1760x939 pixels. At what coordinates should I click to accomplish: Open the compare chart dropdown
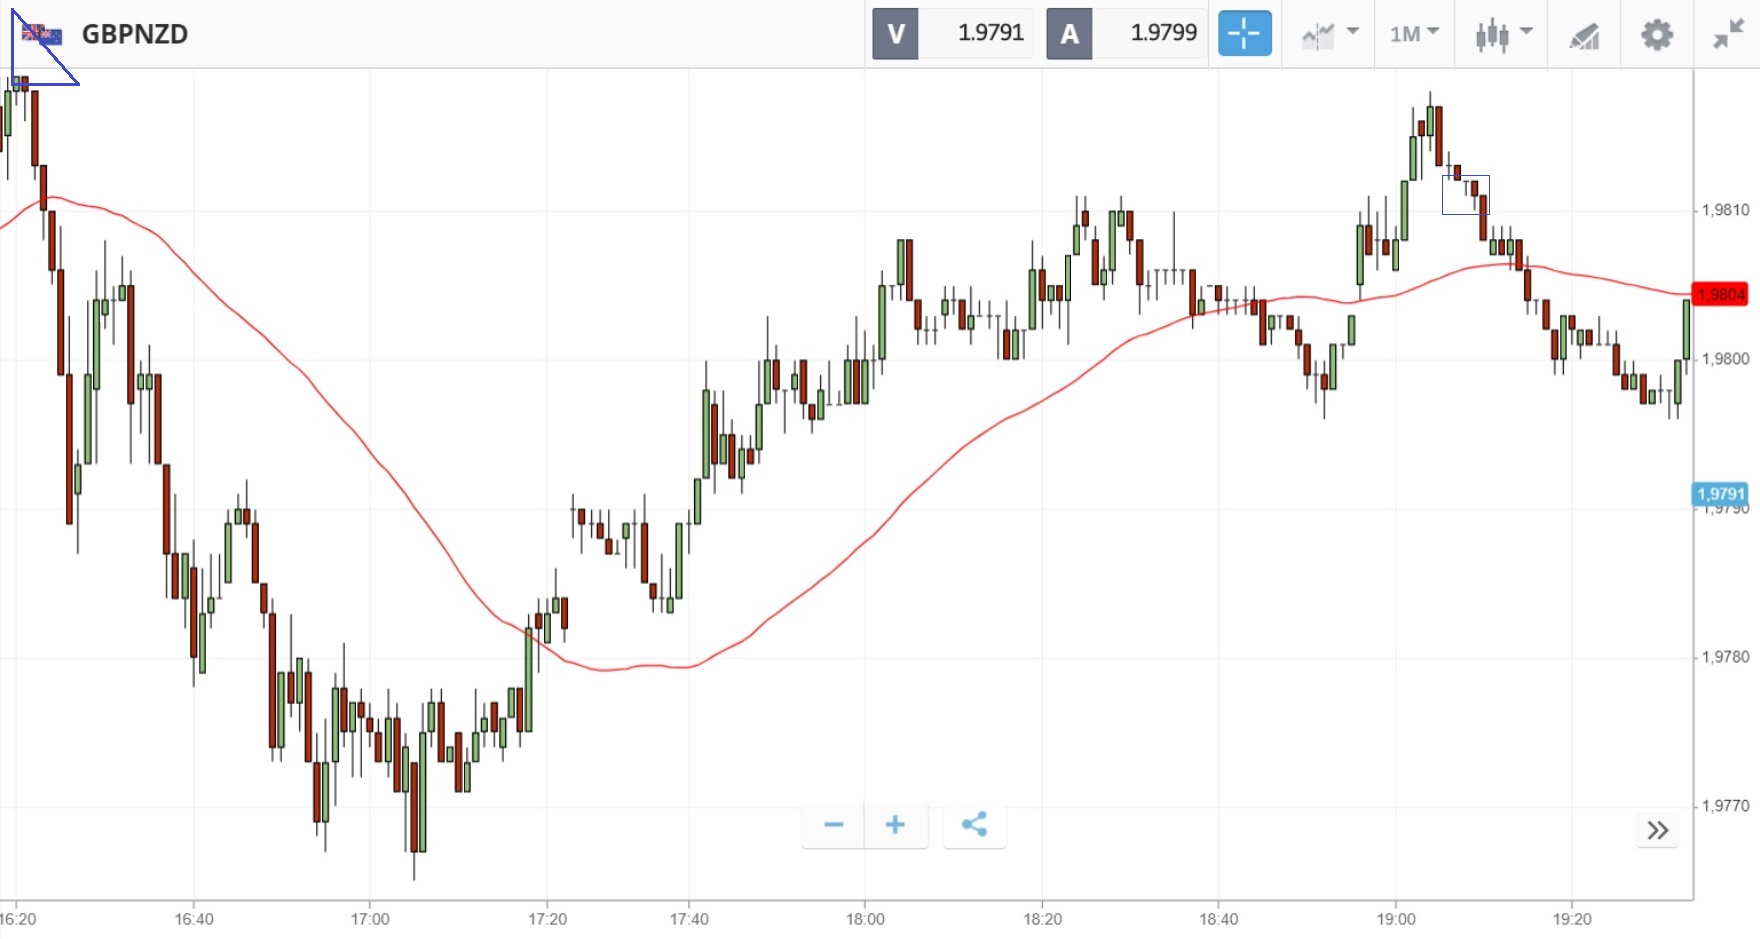(x=1329, y=34)
